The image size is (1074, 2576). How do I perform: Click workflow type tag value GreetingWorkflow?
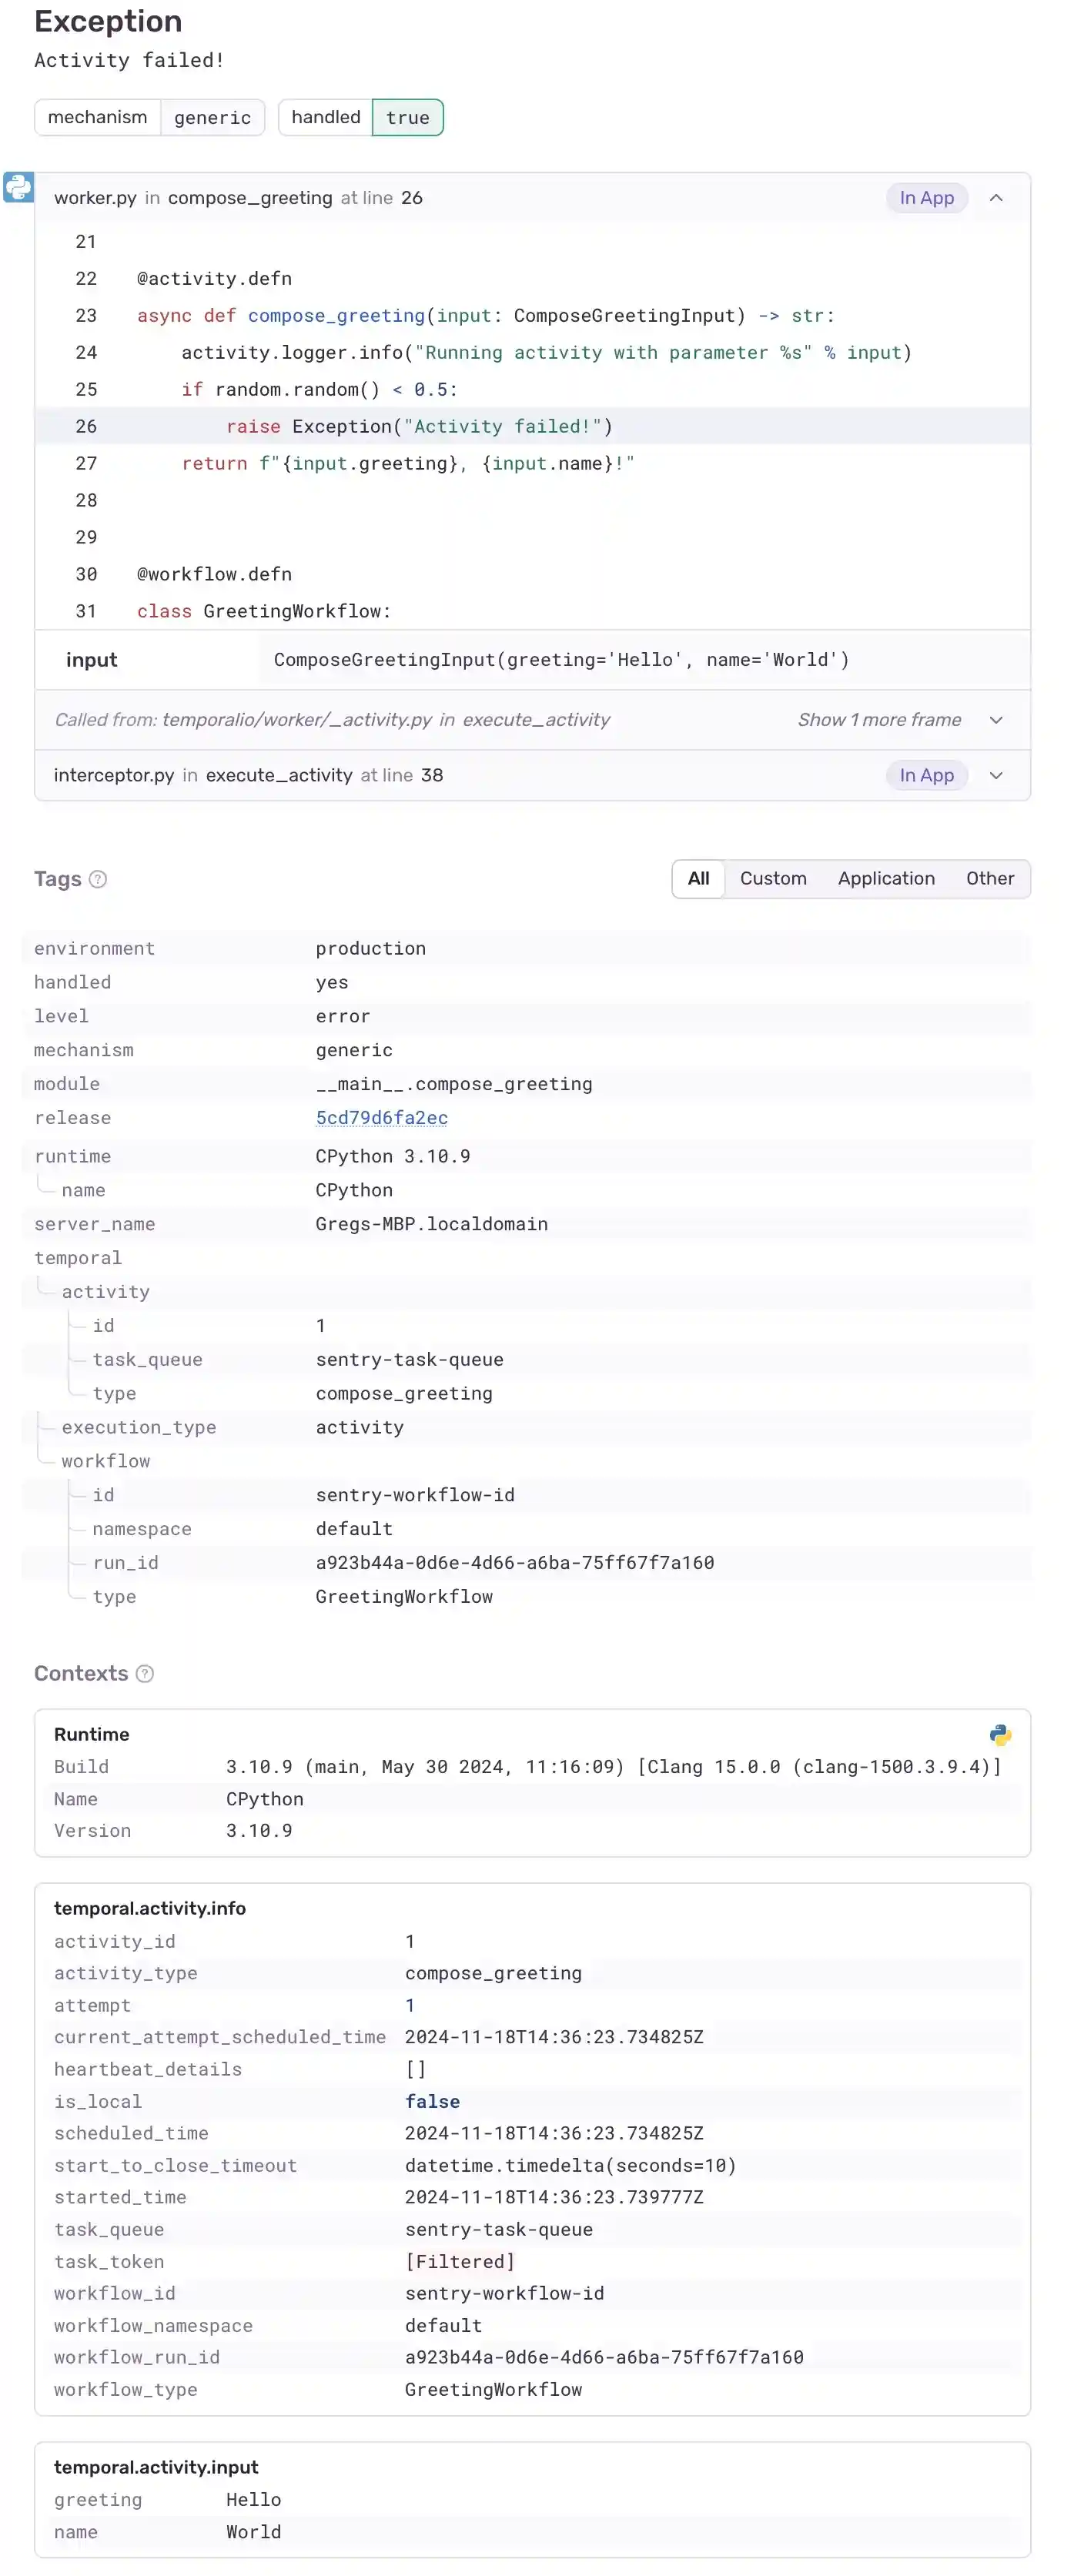point(404,1597)
